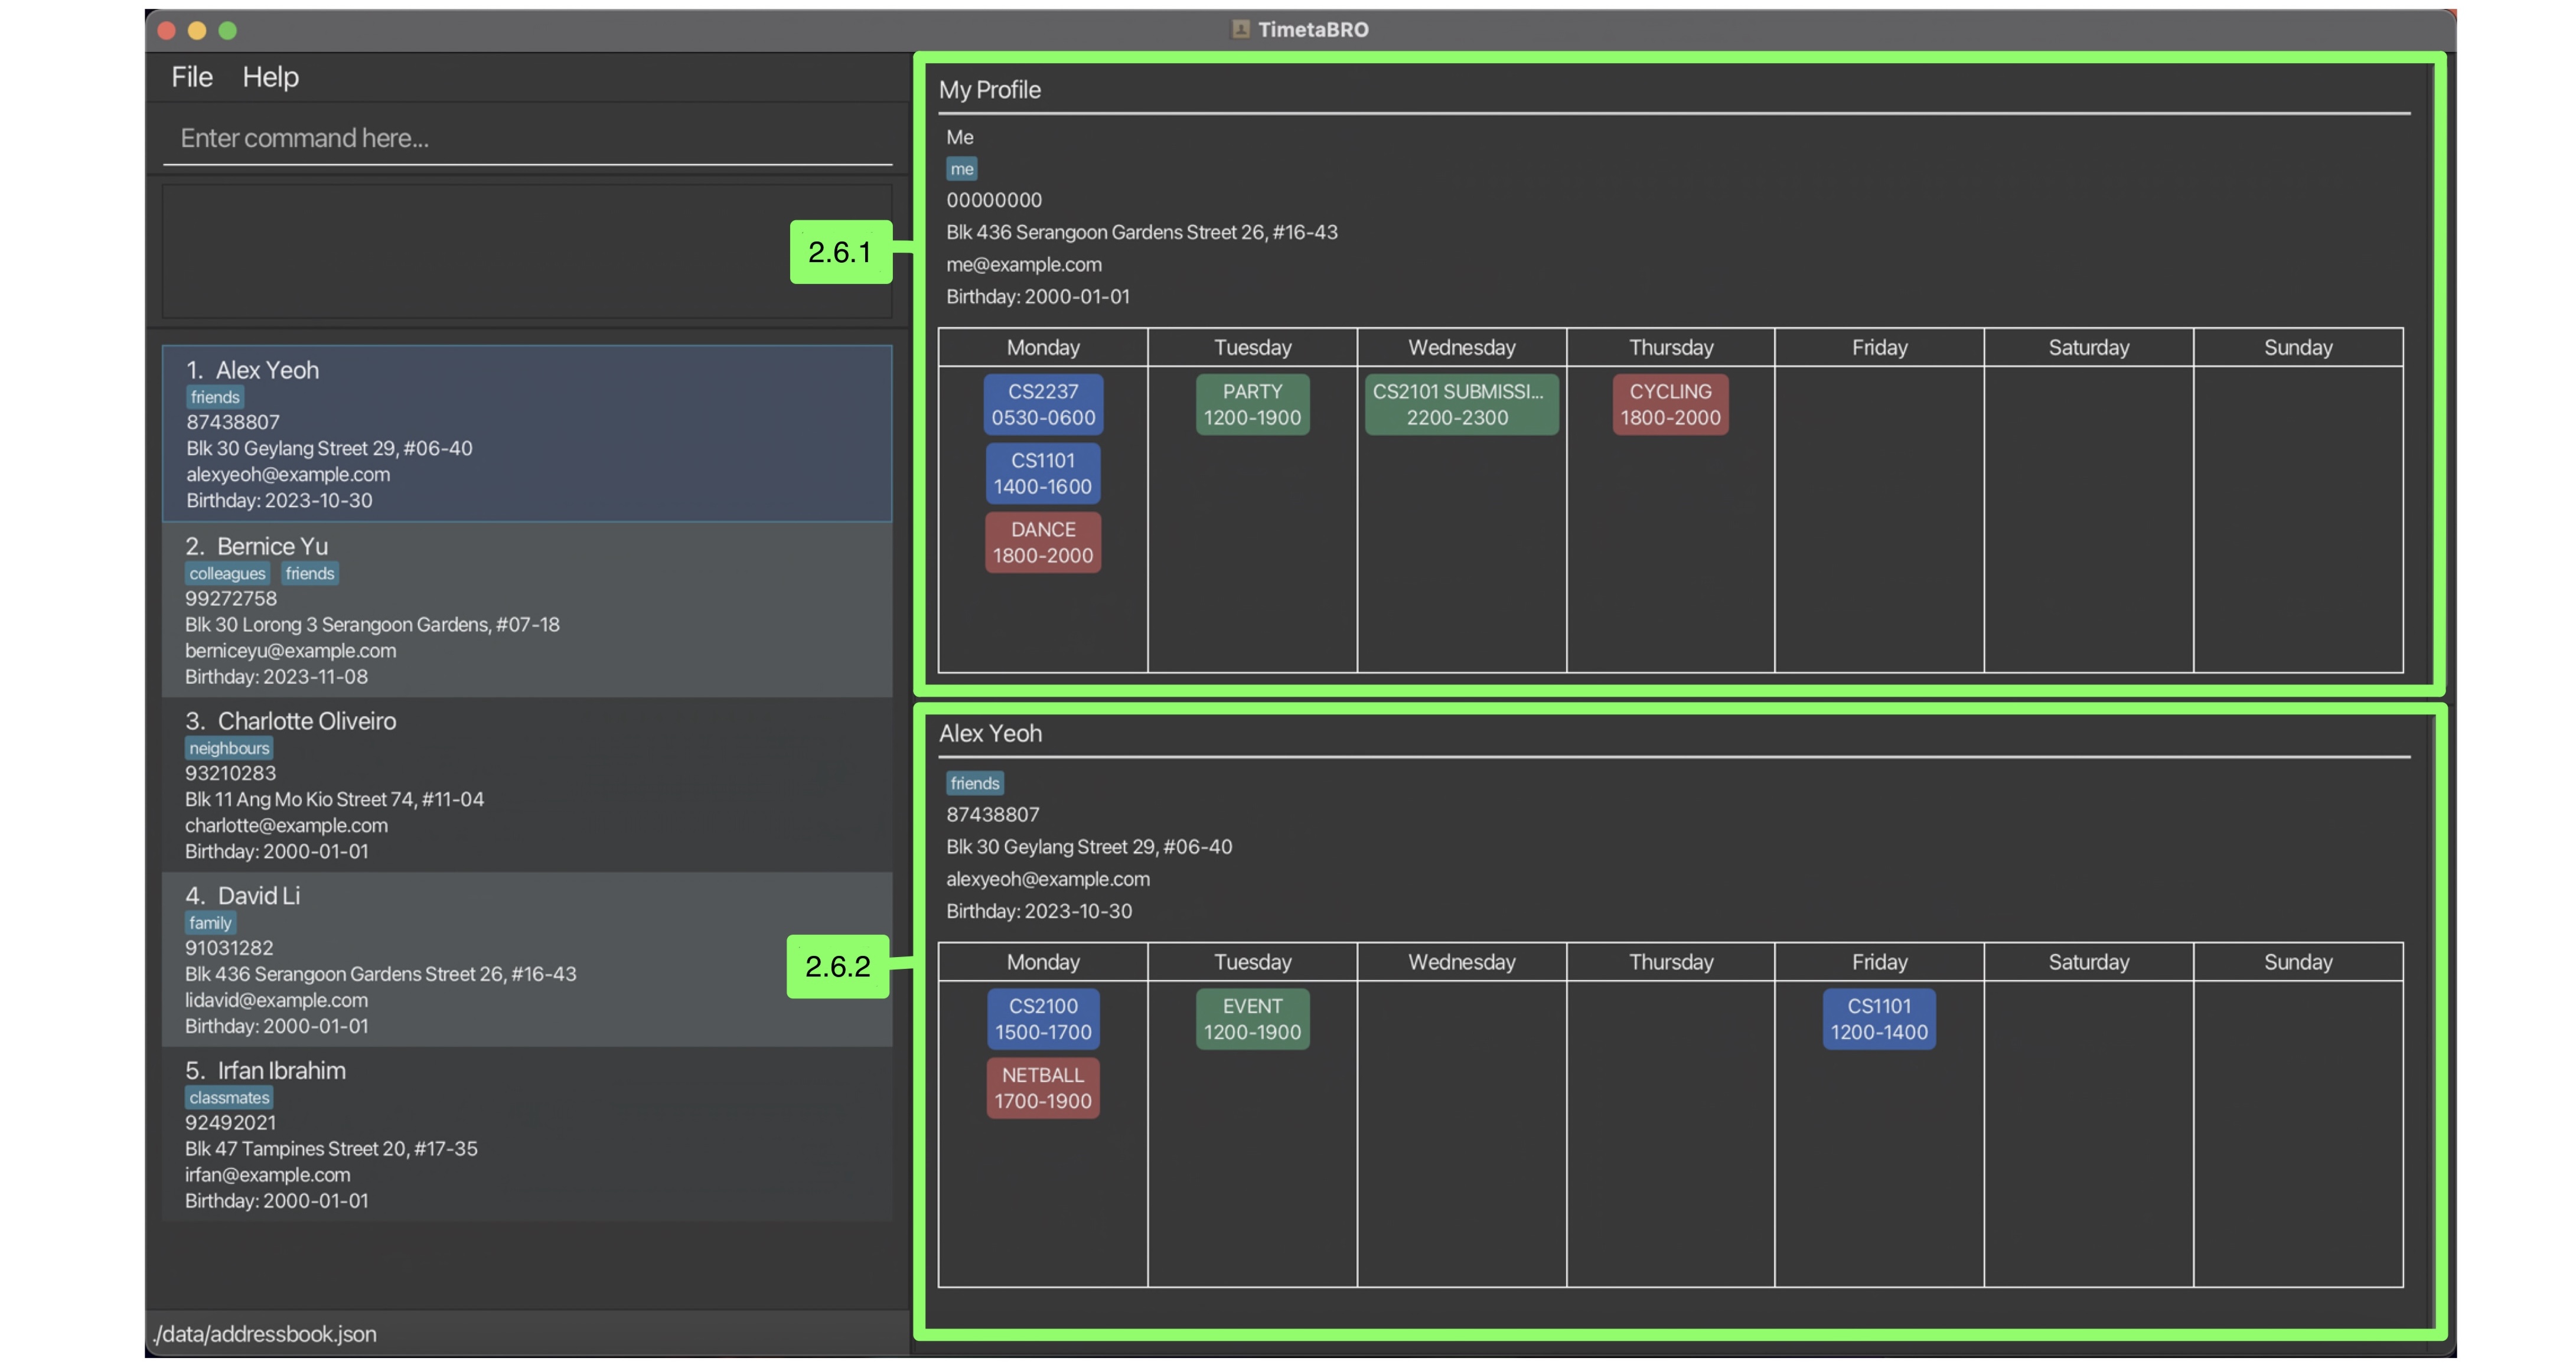
Task: Click the classmates tag under Irfan Ibrahim
Action: pos(229,1097)
